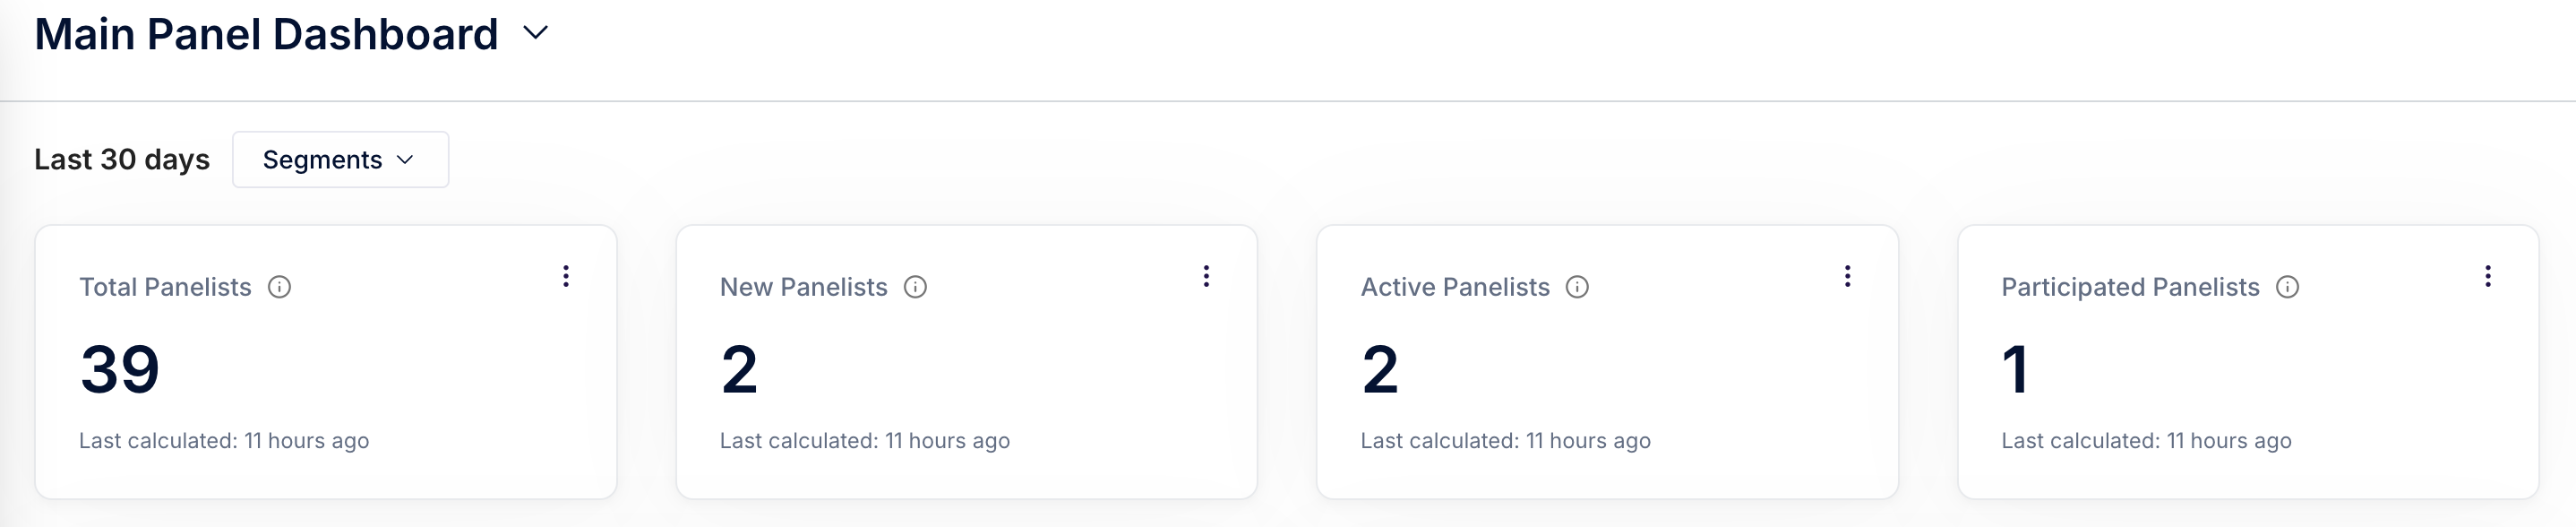Screen dimensions: 2576x527
Task: Open the three-dot menu on Participated Panelists card
Action: [x=2488, y=276]
